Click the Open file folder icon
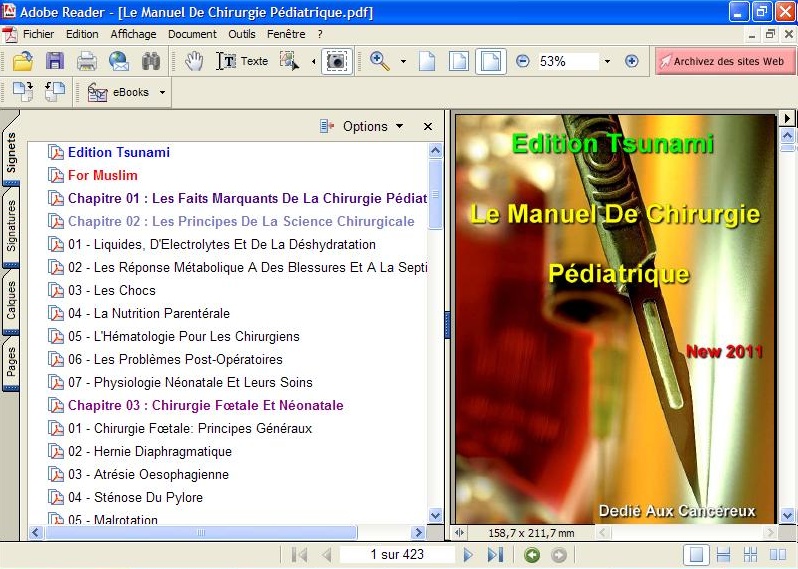This screenshot has width=798, height=569. tap(22, 61)
